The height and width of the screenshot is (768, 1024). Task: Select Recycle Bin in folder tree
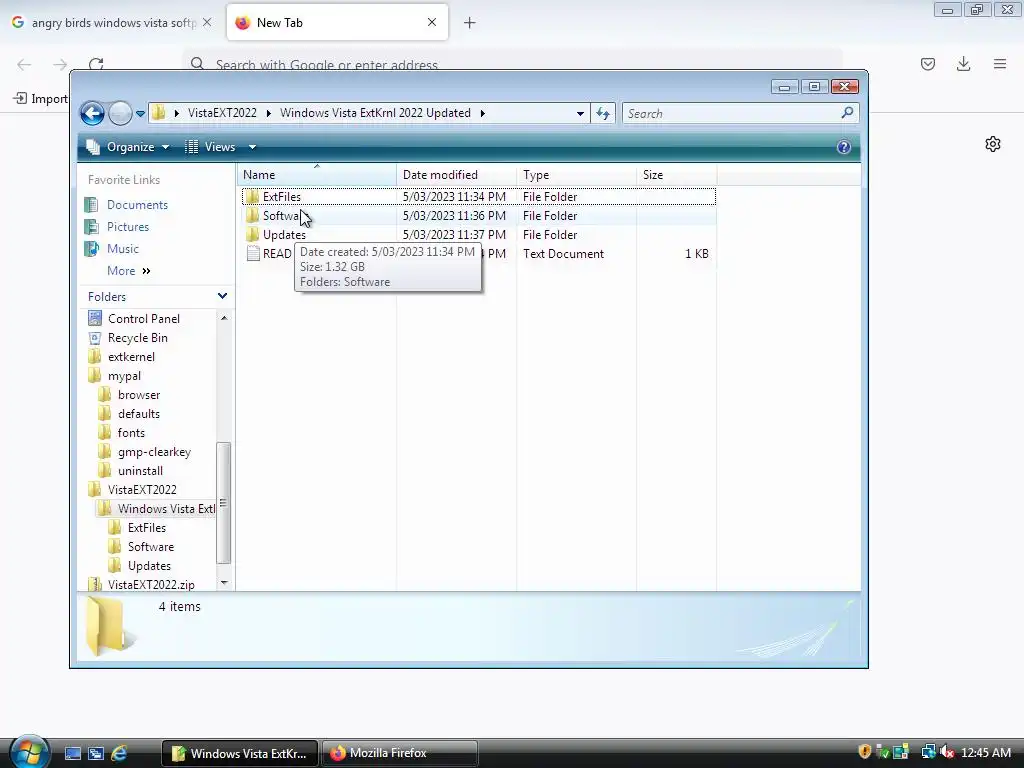[137, 338]
